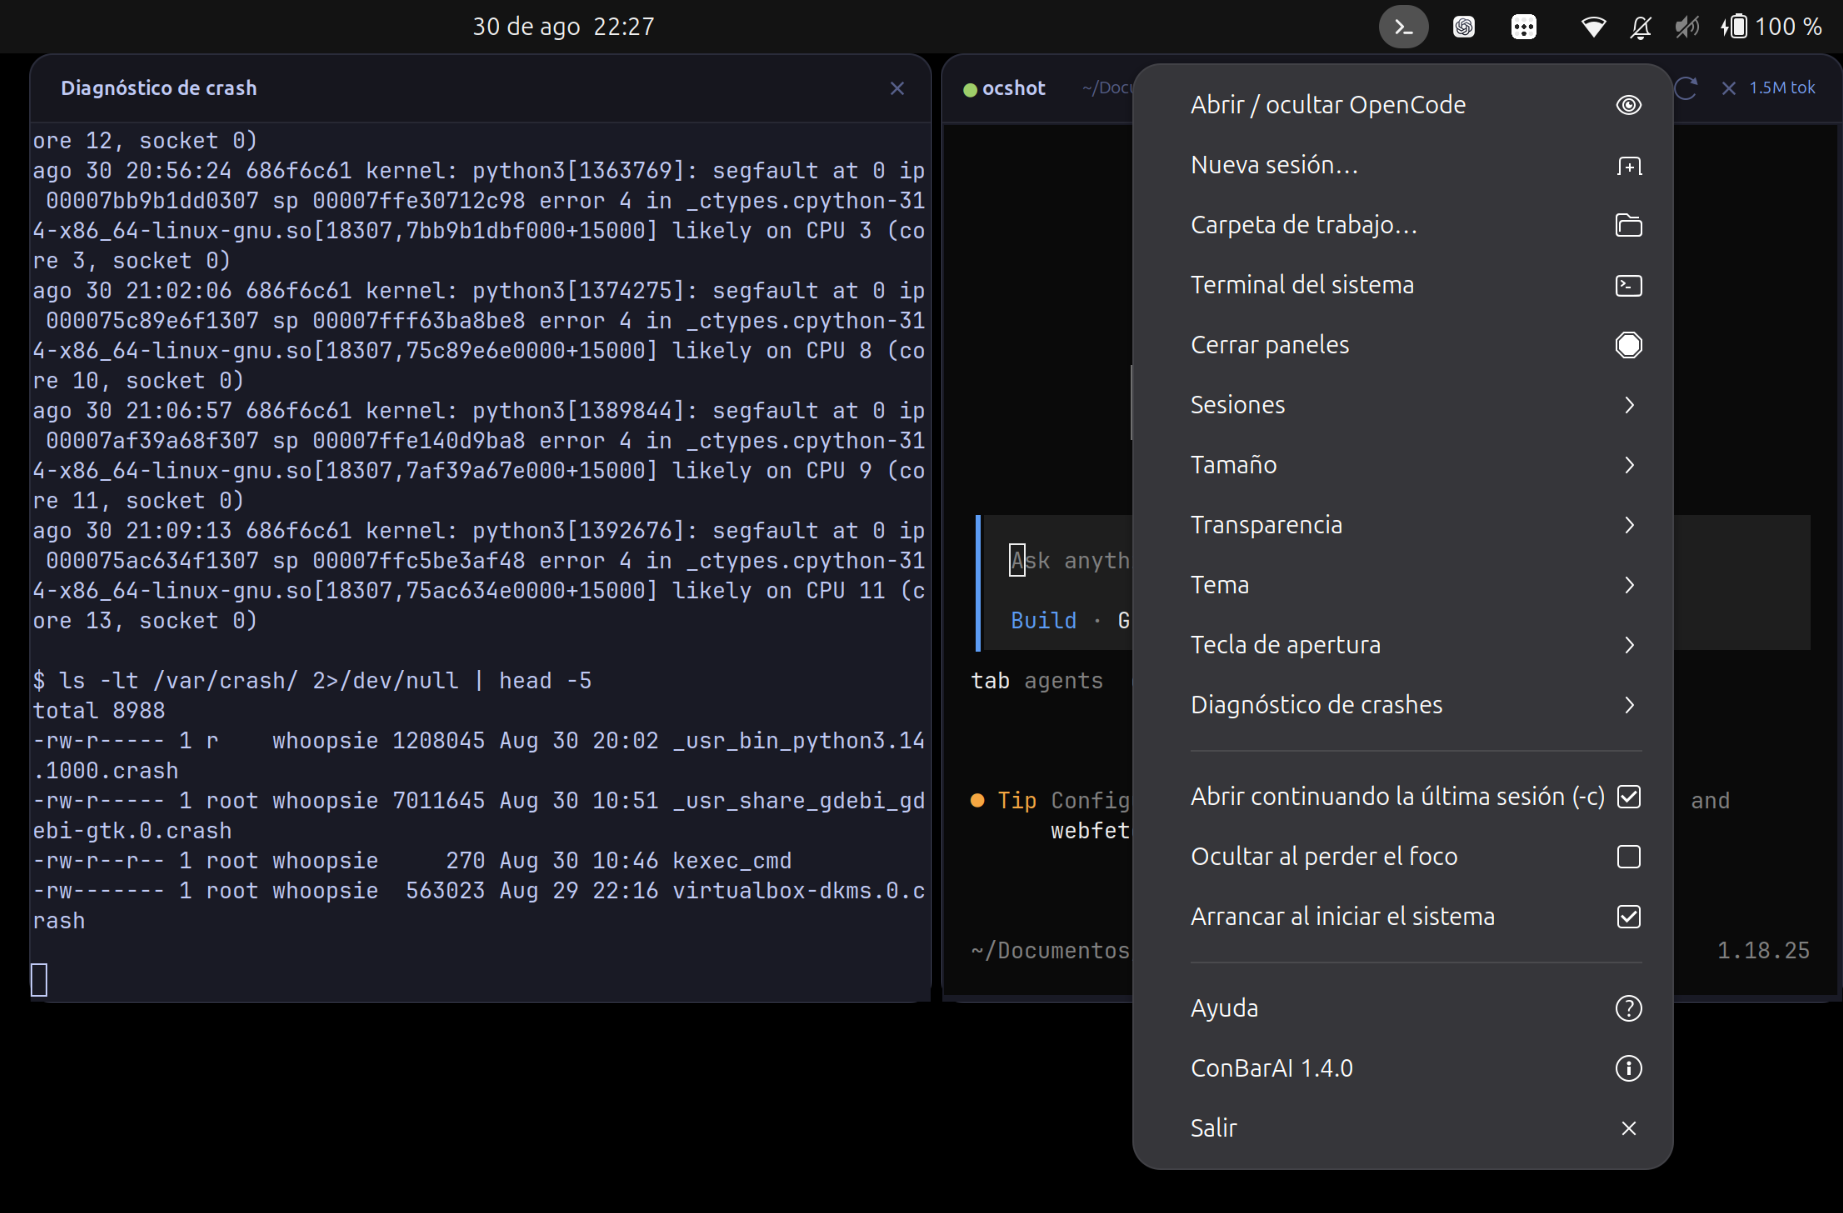The width and height of the screenshot is (1843, 1213).
Task: Click the stop icon beside Cerrar paneles
Action: (x=1629, y=345)
